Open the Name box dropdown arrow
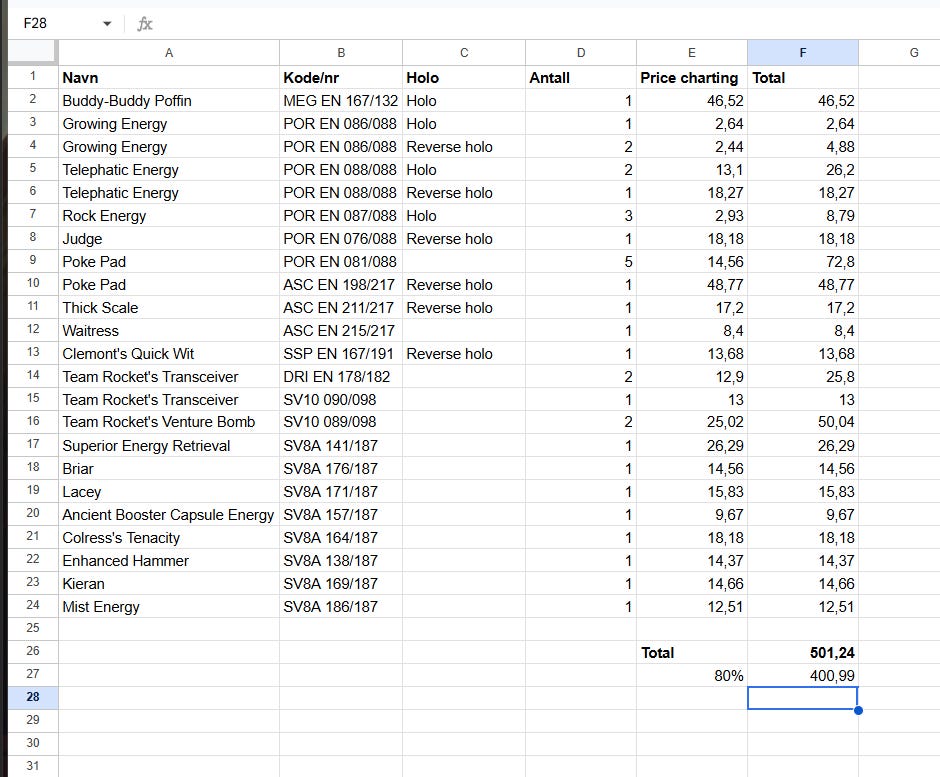This screenshot has width=940, height=777. (x=107, y=23)
